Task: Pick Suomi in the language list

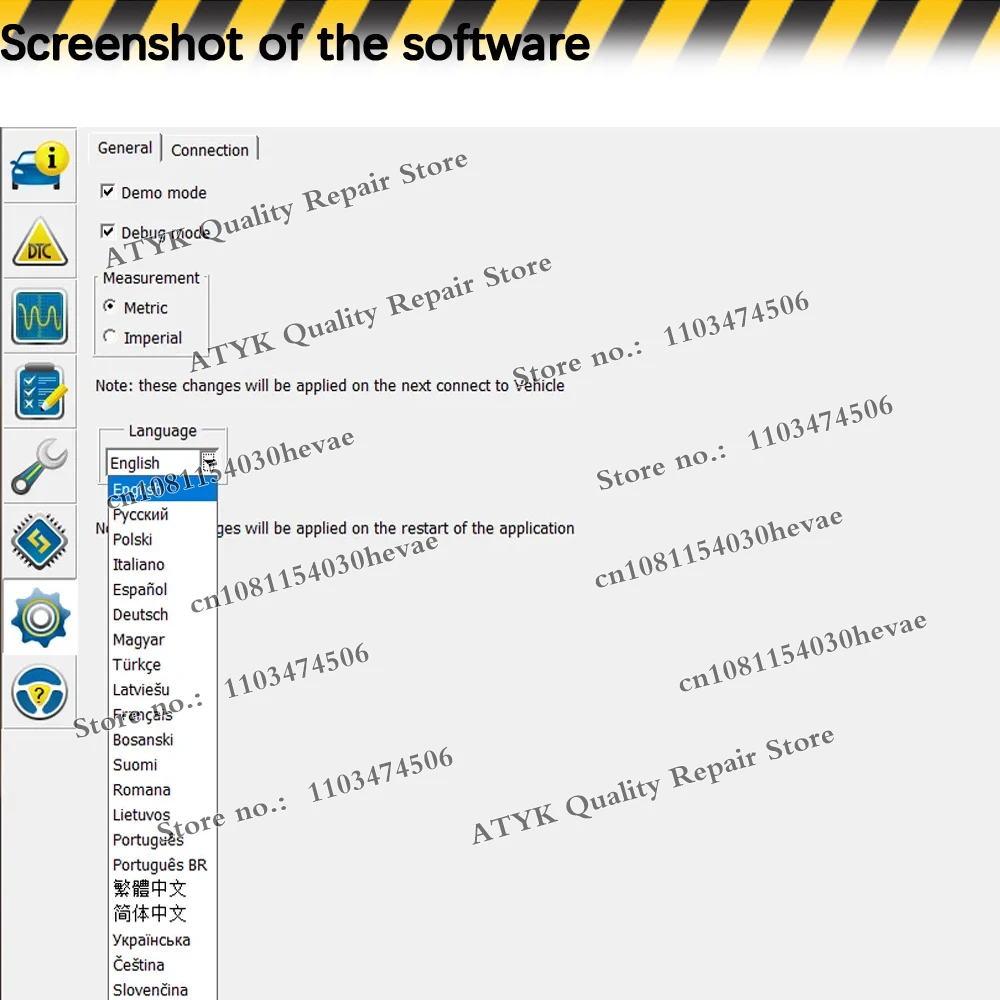Action: point(163,764)
